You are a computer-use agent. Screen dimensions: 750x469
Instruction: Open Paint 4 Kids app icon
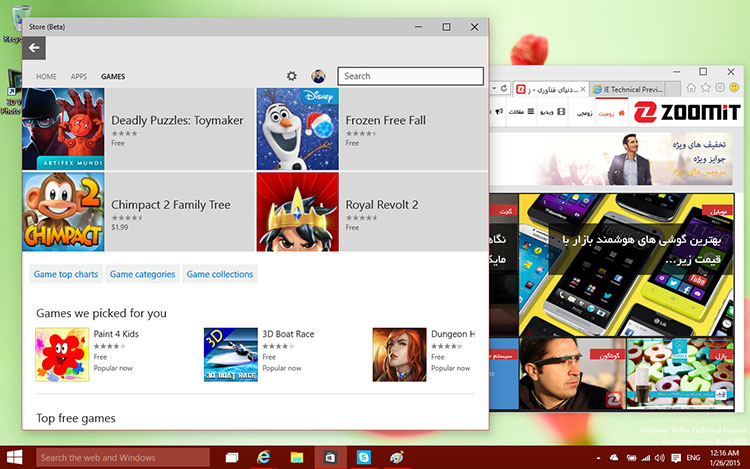[56, 354]
